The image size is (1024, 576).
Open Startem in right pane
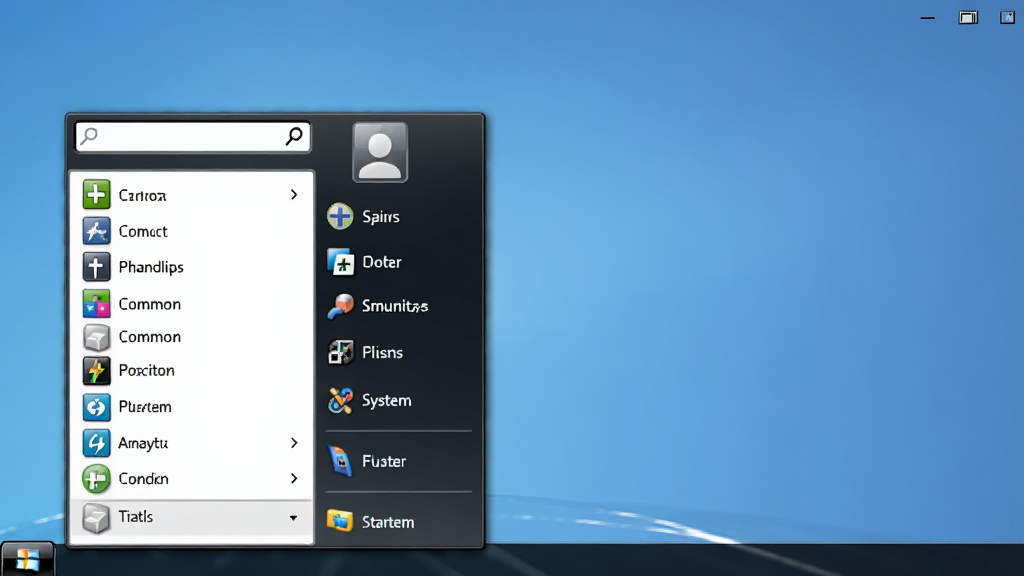(x=398, y=521)
